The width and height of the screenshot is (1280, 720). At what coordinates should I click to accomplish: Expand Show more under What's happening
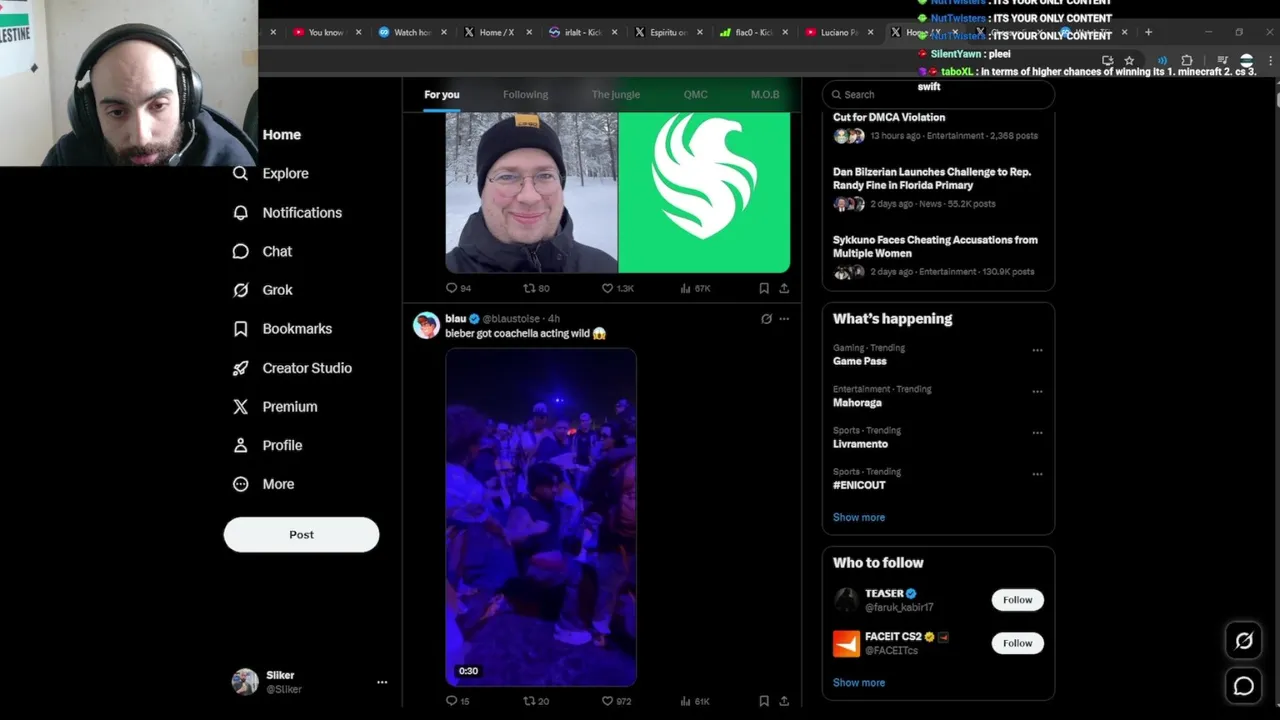click(859, 517)
